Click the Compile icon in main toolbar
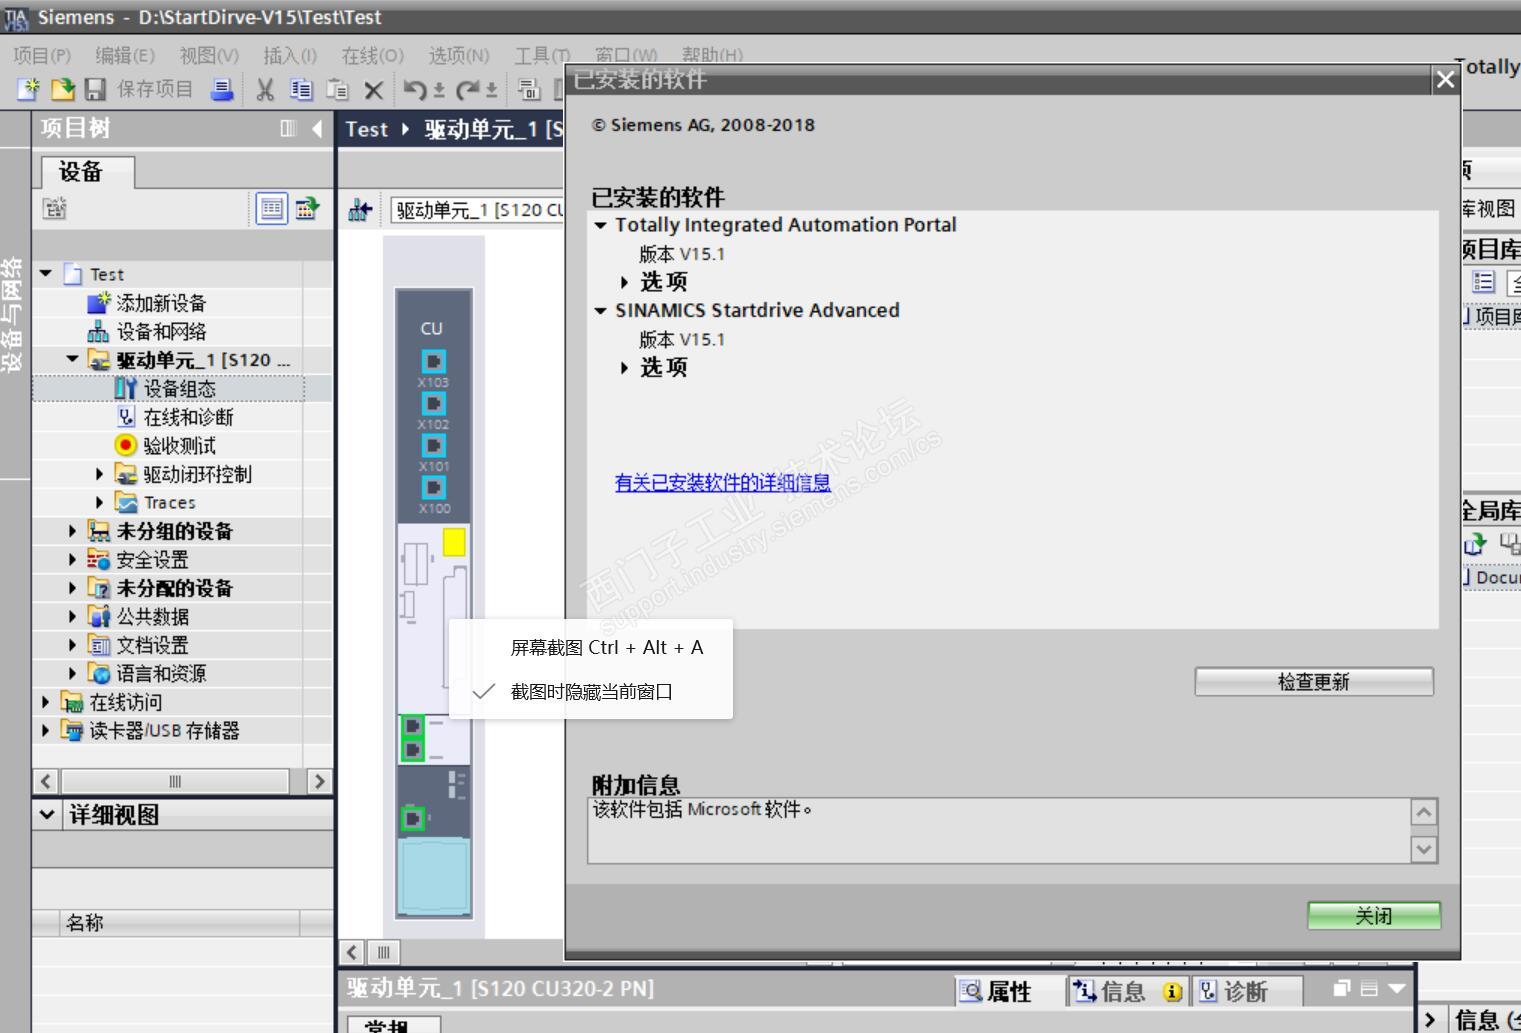The height and width of the screenshot is (1033, 1521). click(x=529, y=90)
